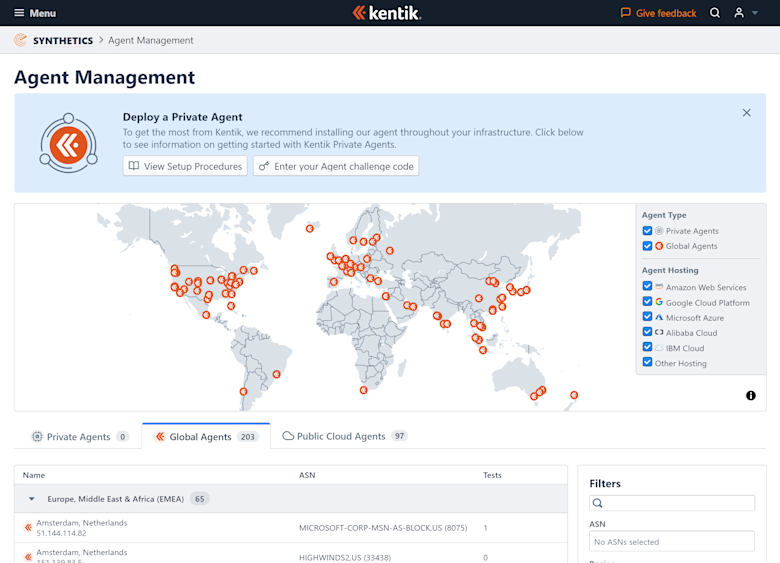
Task: Click the ASN column header
Action: [x=307, y=475]
